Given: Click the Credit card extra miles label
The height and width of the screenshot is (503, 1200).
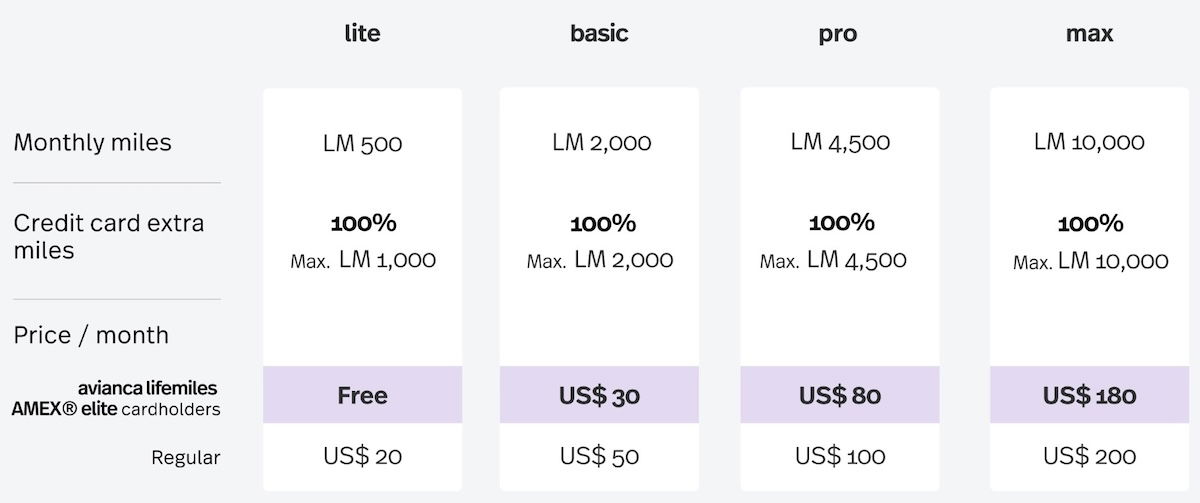Looking at the screenshot, I should tap(108, 236).
